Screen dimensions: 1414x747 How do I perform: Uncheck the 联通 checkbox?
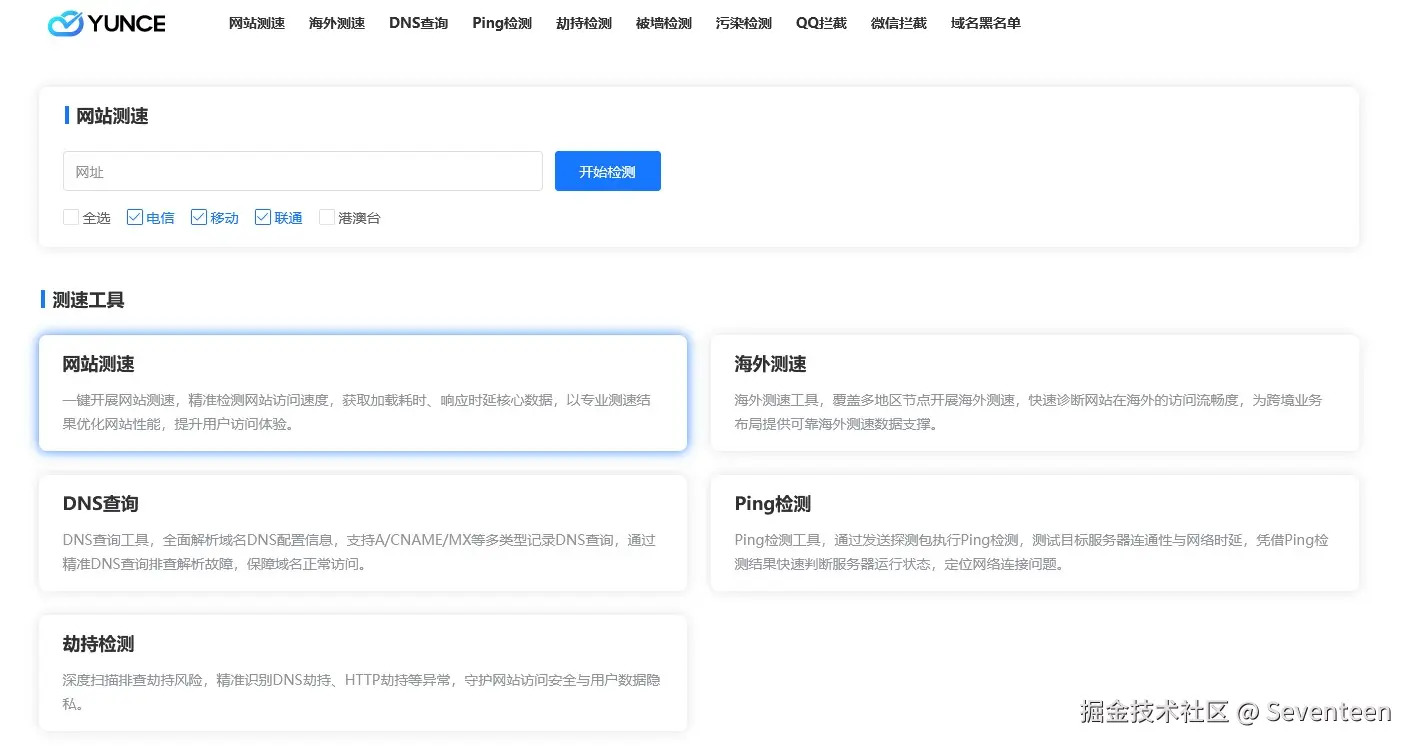click(263, 217)
